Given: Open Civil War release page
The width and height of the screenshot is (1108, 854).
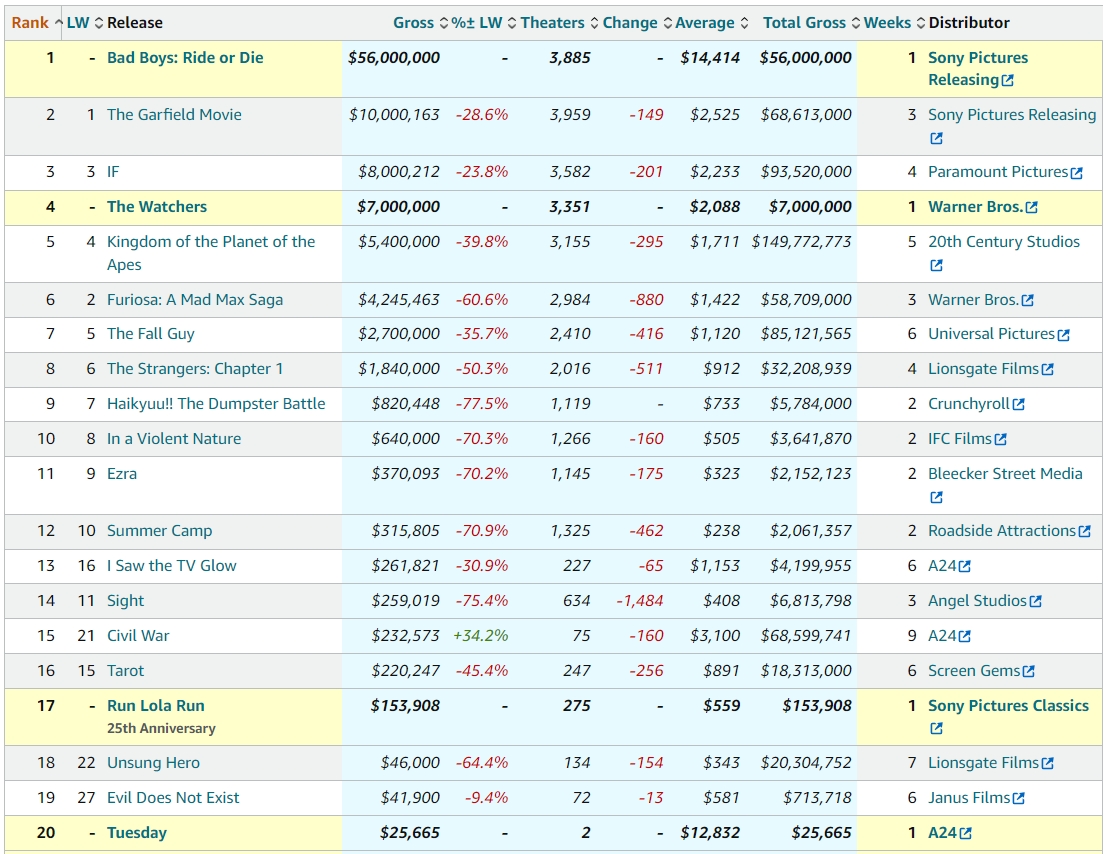Looking at the screenshot, I should (138, 636).
